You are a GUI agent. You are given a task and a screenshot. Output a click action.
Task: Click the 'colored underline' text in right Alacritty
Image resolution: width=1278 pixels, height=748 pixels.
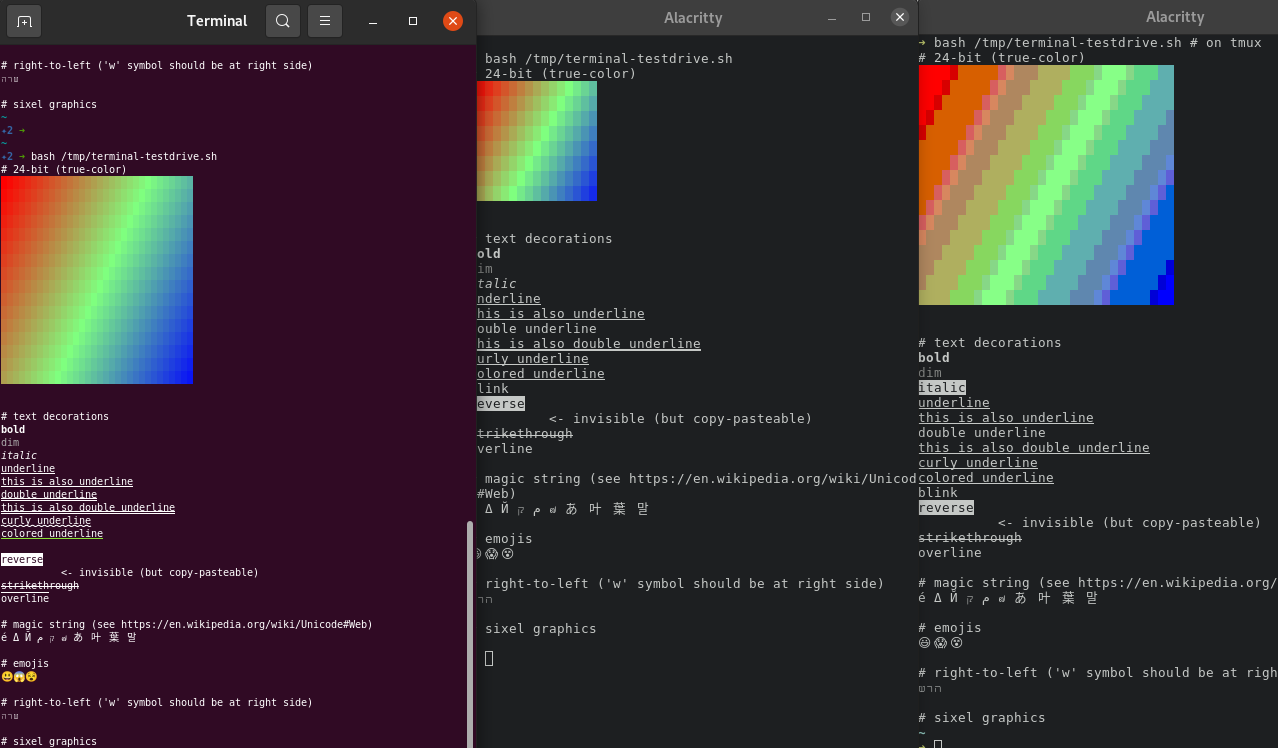click(985, 477)
